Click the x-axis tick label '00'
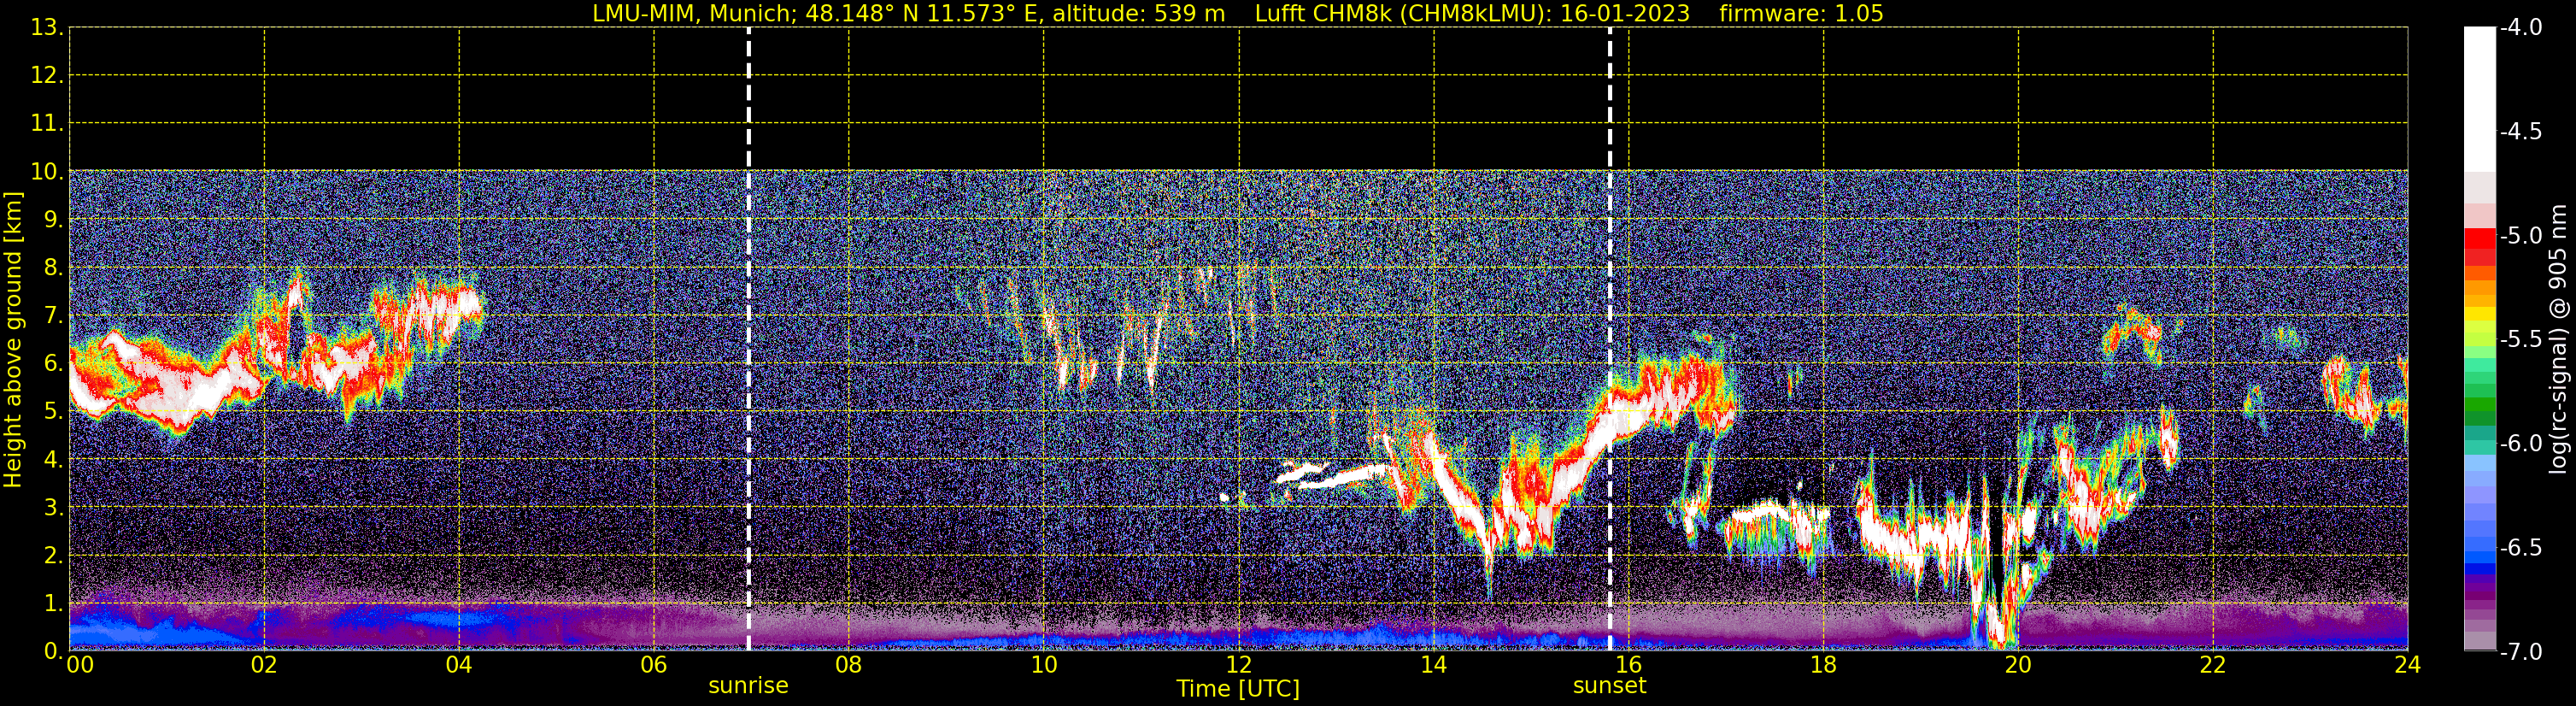Image resolution: width=2576 pixels, height=706 pixels. tap(80, 665)
